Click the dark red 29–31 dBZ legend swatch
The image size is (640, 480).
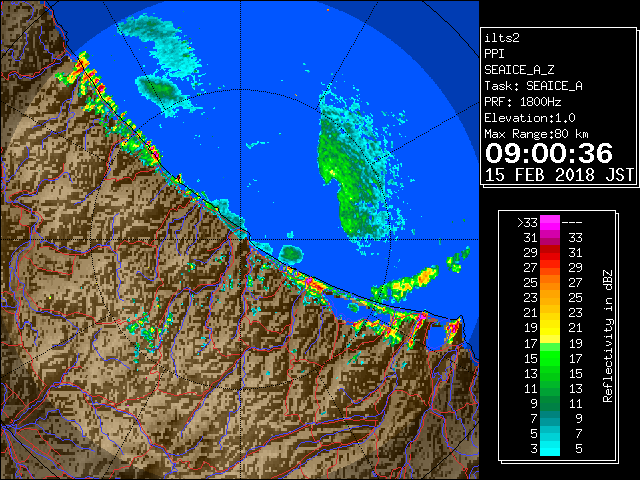pos(550,253)
